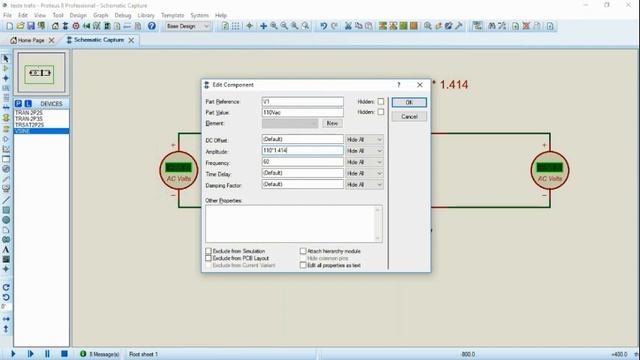Select the Selection Mode arrow tool

pyautogui.click(x=6, y=59)
